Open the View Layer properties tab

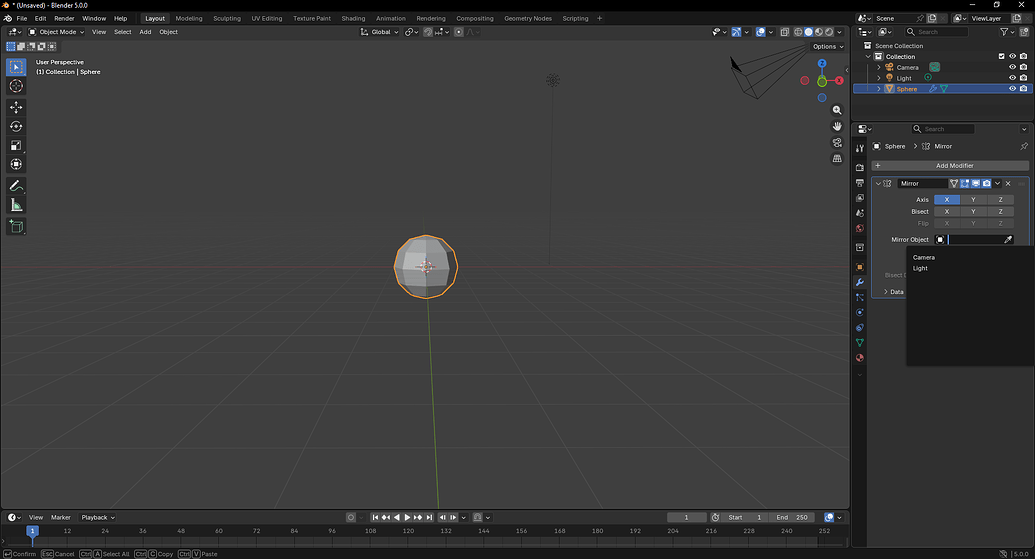[x=859, y=198]
